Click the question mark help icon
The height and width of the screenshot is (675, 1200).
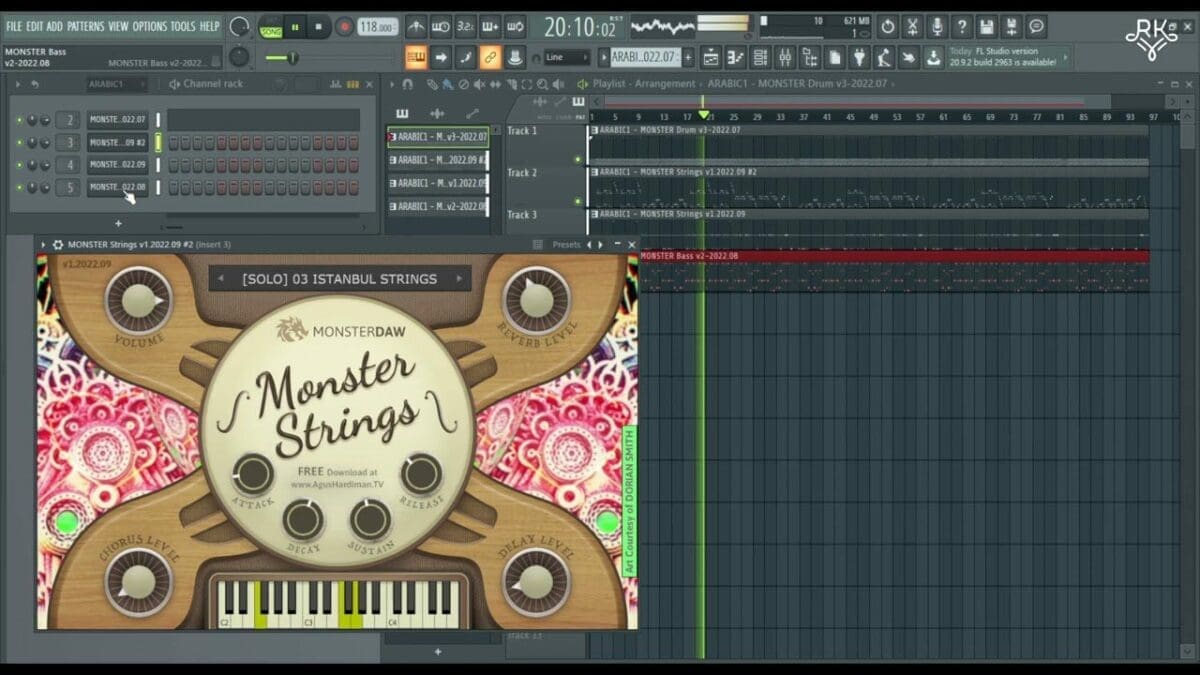pos(962,26)
